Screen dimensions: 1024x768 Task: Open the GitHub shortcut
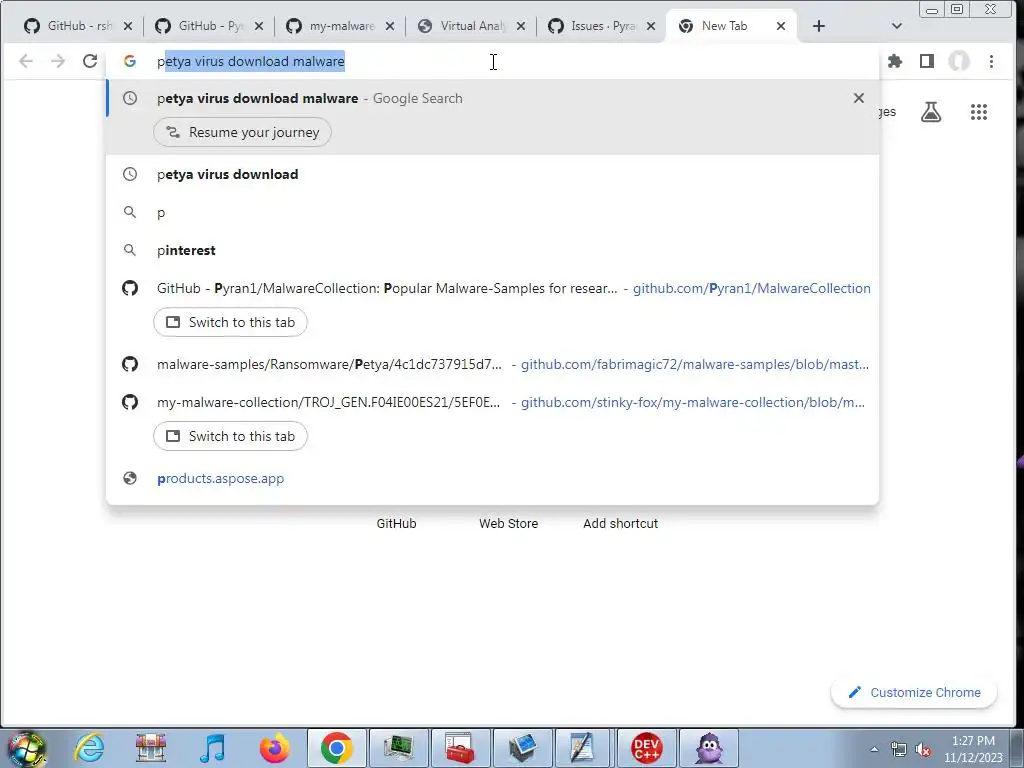(x=396, y=523)
